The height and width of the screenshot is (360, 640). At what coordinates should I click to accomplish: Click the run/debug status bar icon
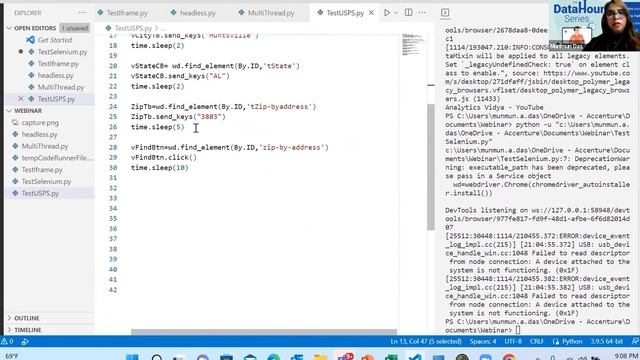pos(25,342)
